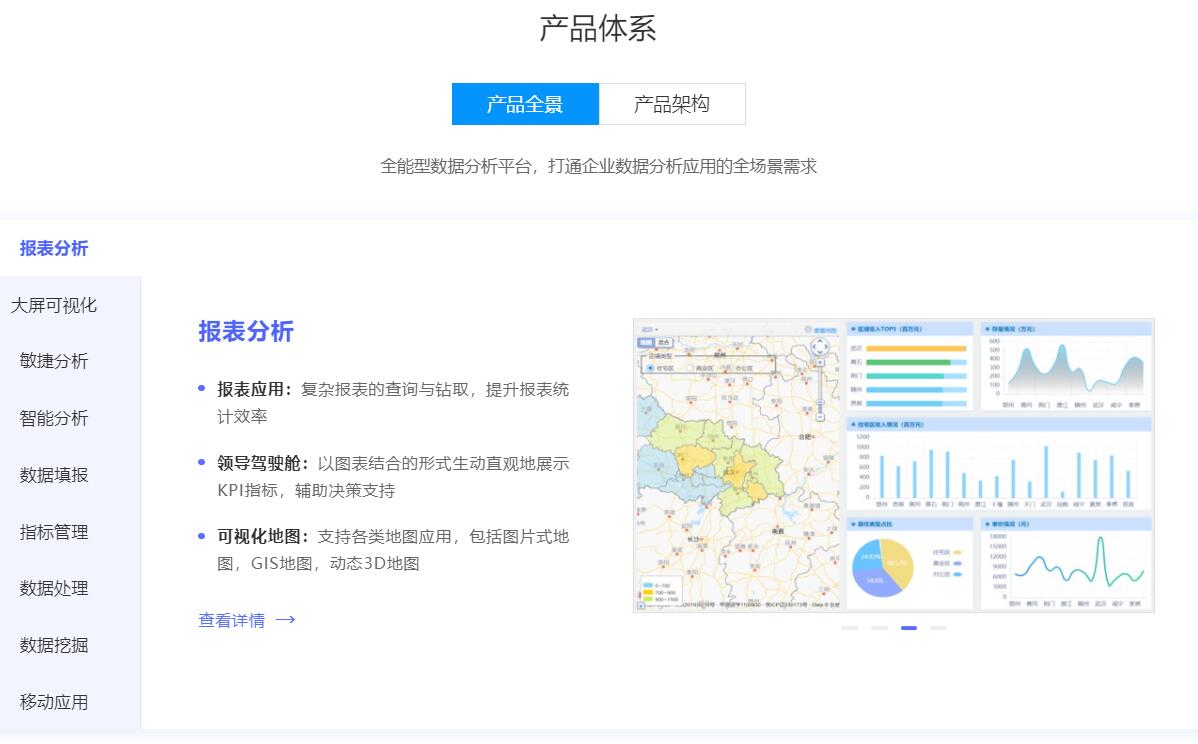Viewport: 1198px width, 744px height.
Task: Switch to the 产品架构 tab
Action: (673, 103)
